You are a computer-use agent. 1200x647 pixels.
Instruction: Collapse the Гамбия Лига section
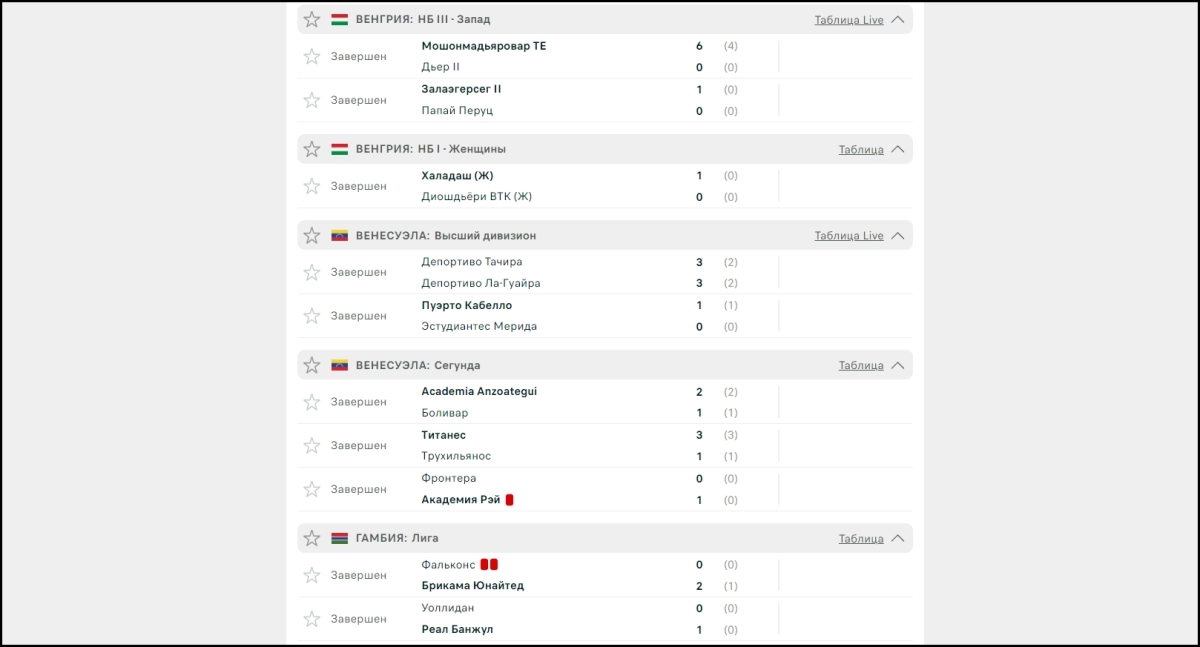[897, 538]
